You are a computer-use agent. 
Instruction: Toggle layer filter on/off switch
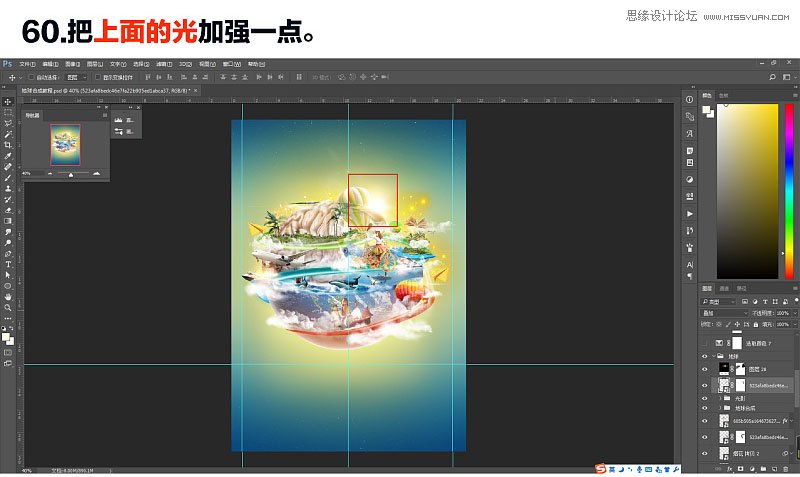click(797, 301)
